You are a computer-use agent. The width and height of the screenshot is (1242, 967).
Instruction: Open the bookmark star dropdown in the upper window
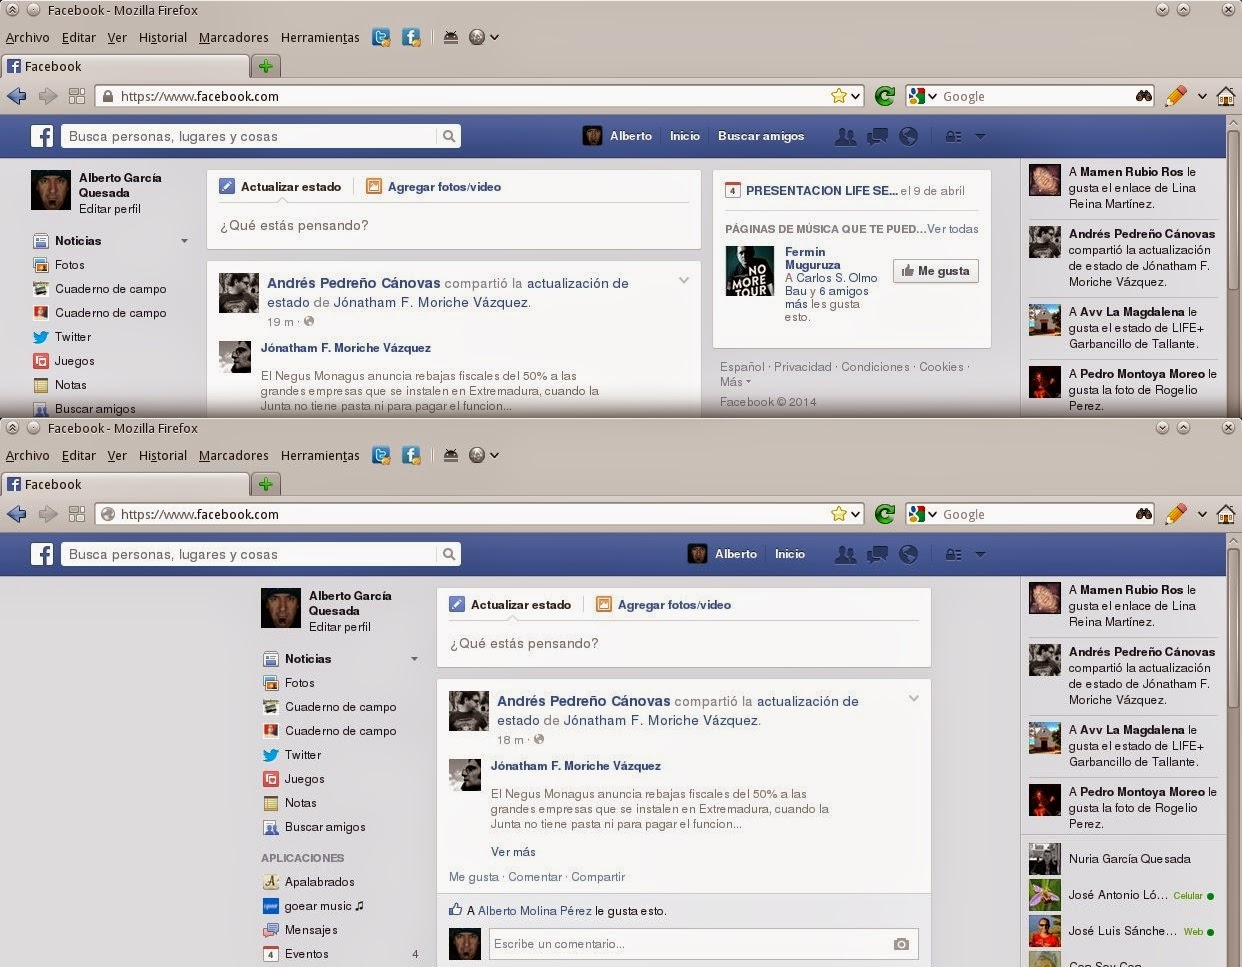click(x=855, y=97)
